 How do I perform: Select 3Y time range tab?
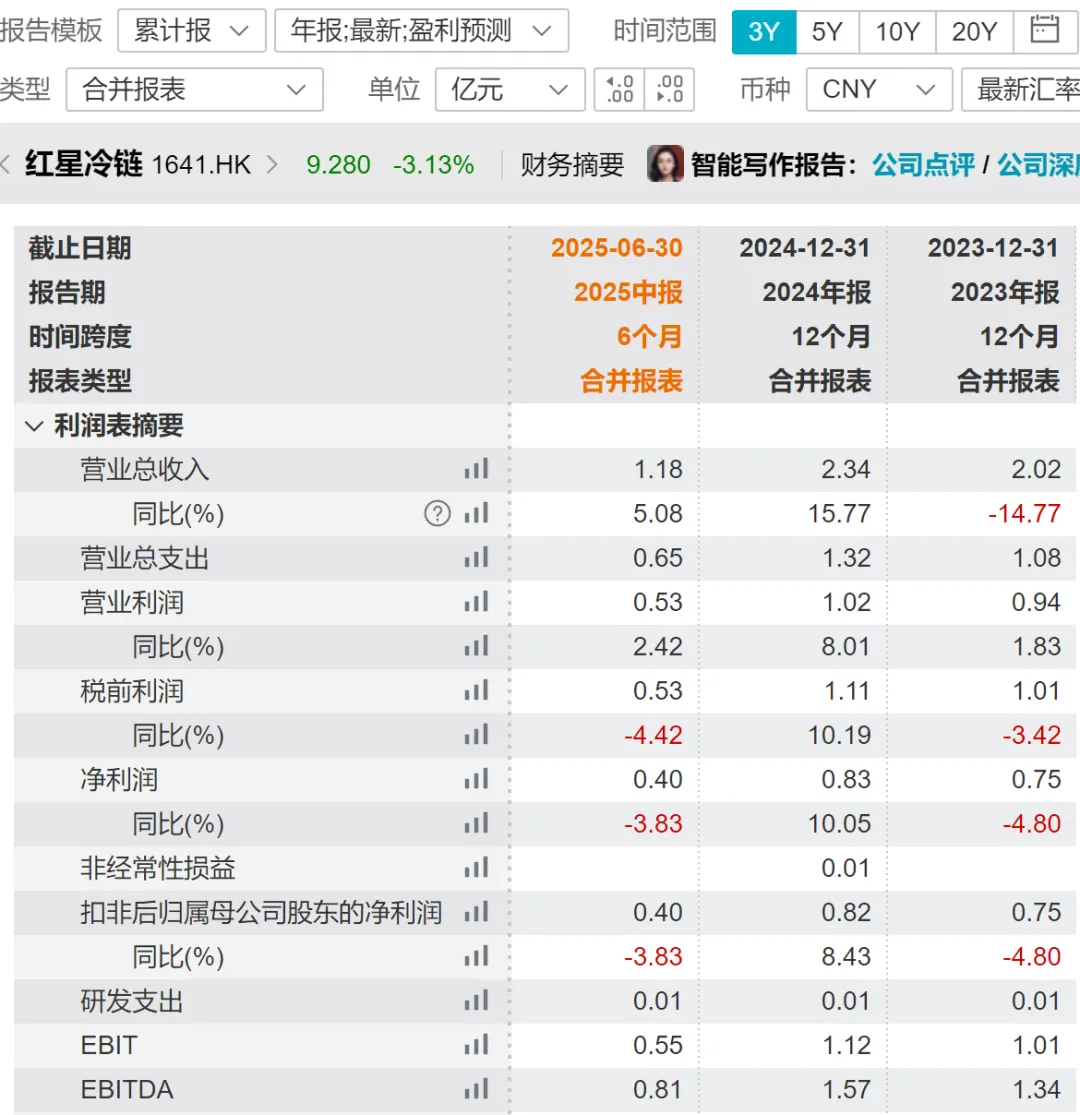pos(764,31)
